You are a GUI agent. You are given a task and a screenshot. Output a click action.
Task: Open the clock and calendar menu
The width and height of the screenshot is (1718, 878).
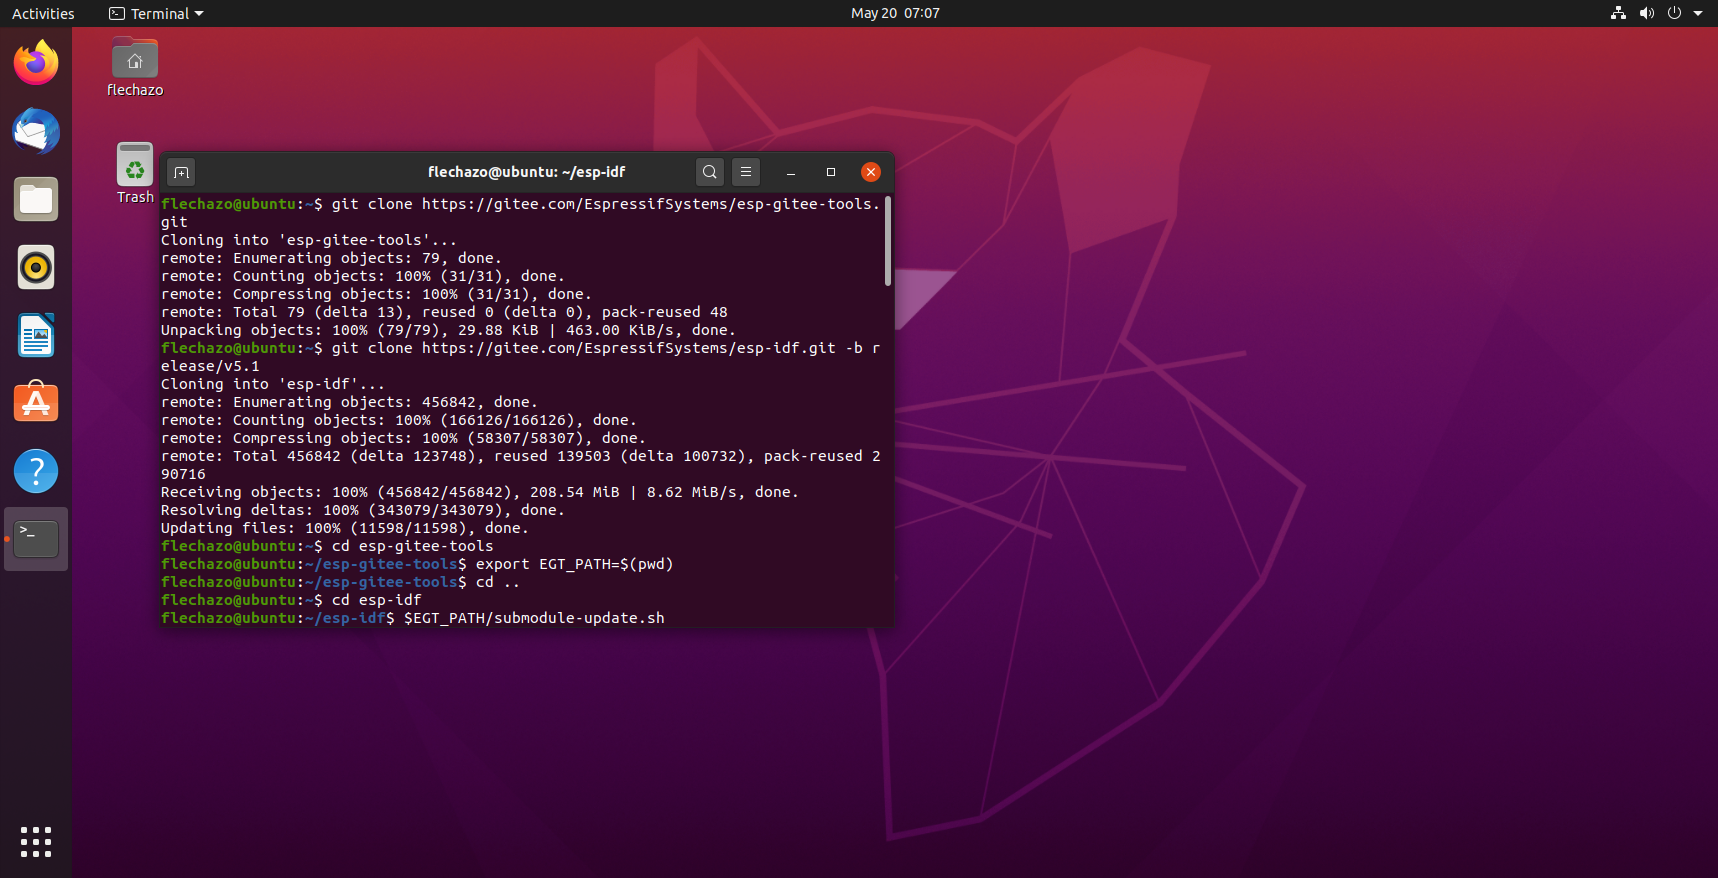[x=894, y=13]
